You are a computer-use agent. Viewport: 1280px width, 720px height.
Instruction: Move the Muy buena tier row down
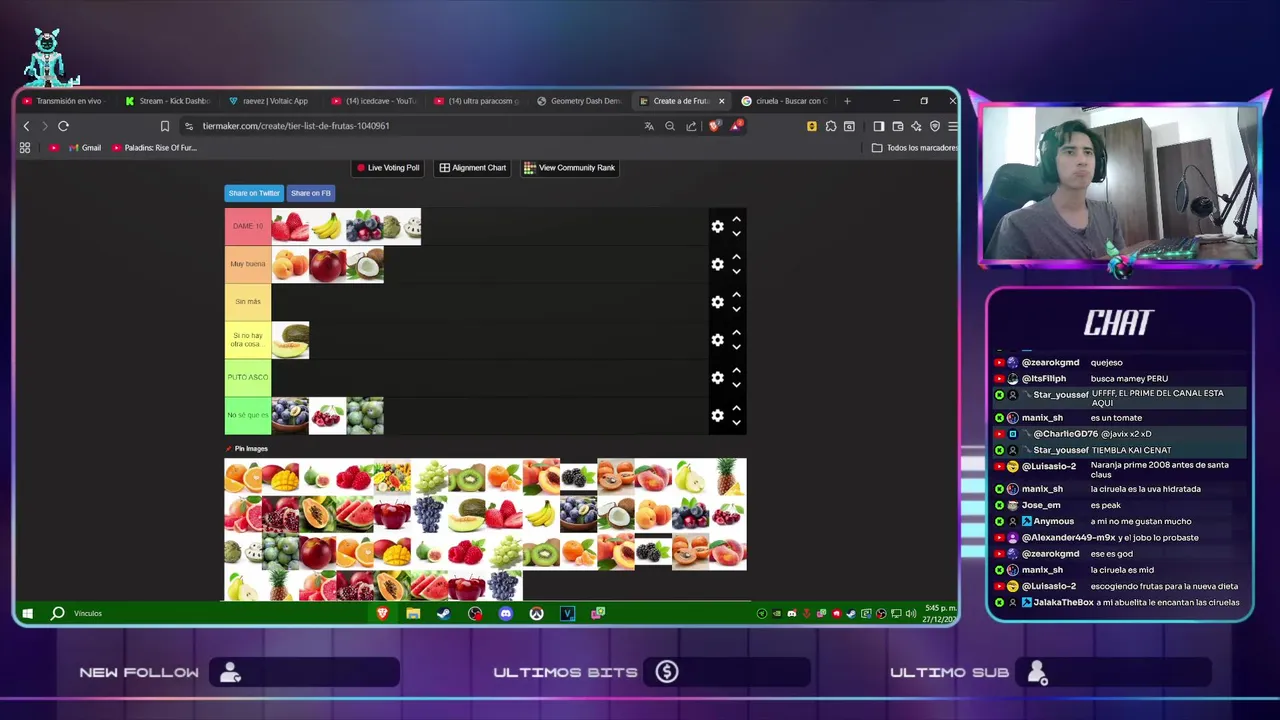coord(736,271)
